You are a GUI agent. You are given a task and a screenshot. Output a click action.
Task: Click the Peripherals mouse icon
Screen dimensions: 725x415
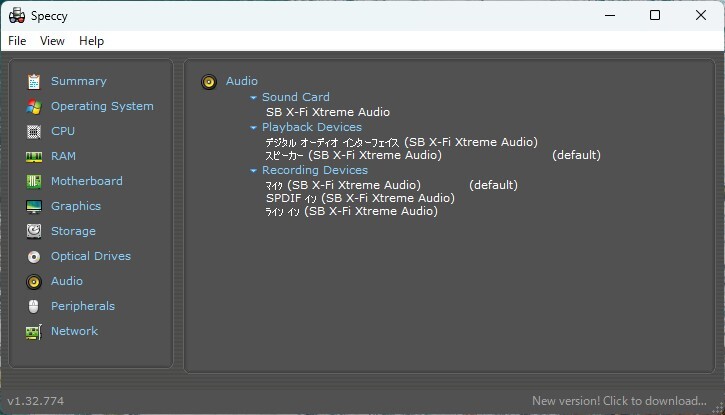point(34,306)
